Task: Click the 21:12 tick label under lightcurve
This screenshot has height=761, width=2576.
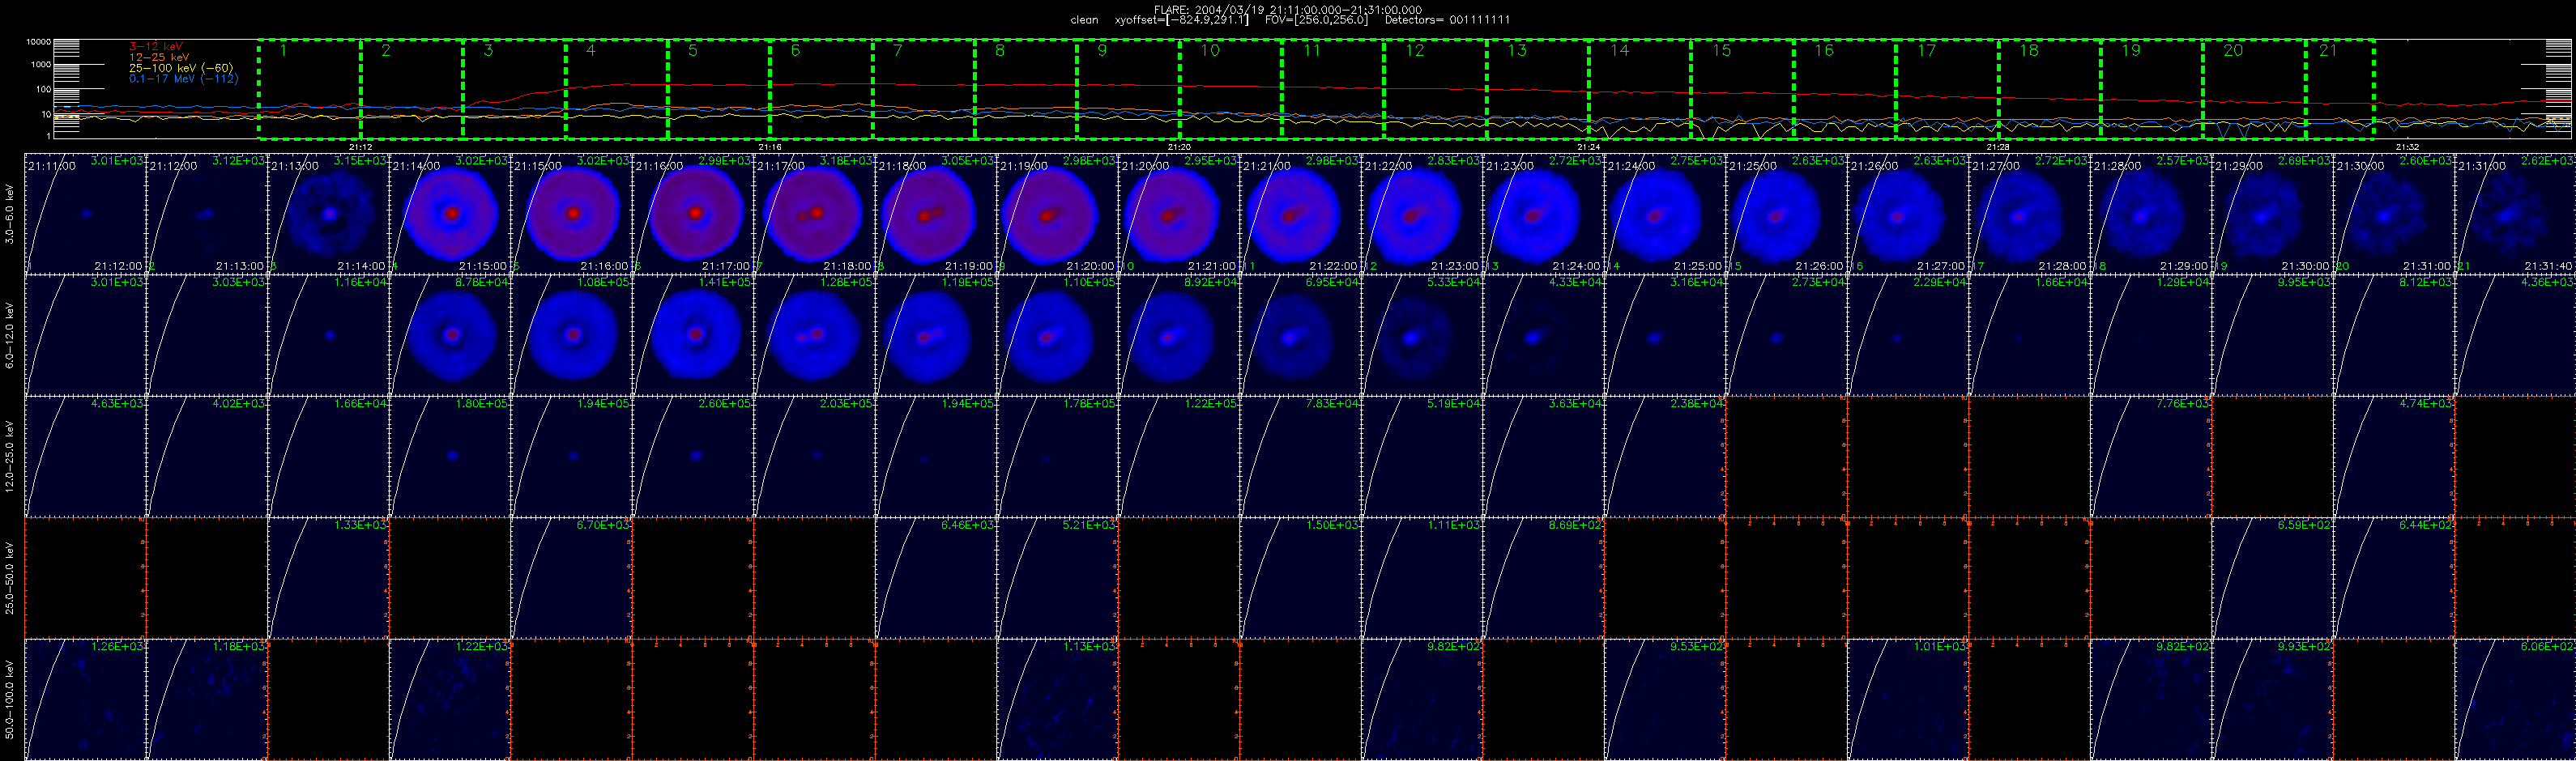Action: [x=361, y=147]
